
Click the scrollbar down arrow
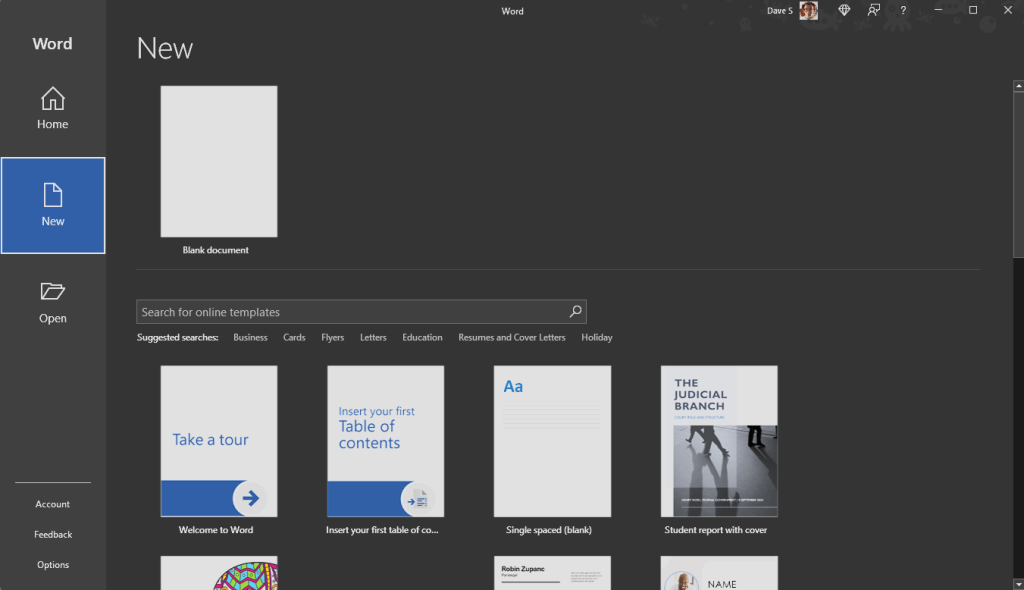[x=1016, y=582]
